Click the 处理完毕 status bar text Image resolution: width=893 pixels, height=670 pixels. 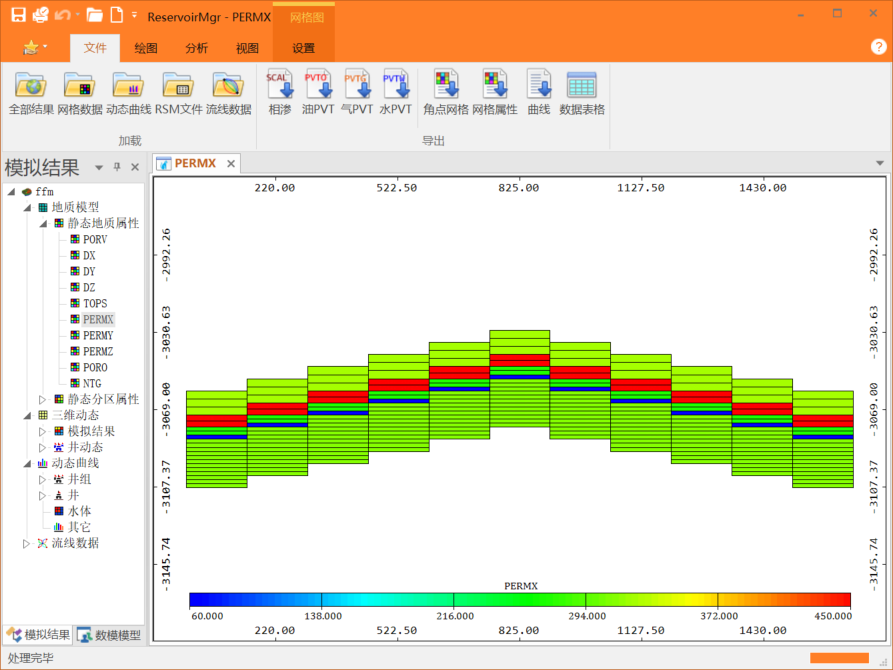(x=31, y=658)
